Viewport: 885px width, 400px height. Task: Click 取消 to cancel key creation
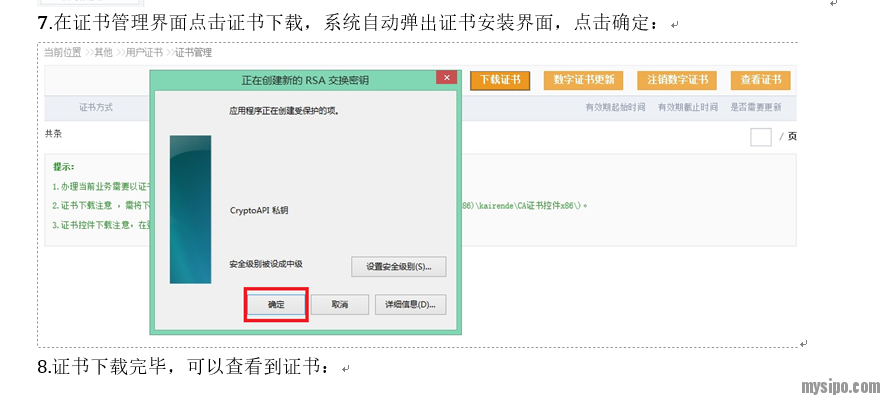(340, 304)
